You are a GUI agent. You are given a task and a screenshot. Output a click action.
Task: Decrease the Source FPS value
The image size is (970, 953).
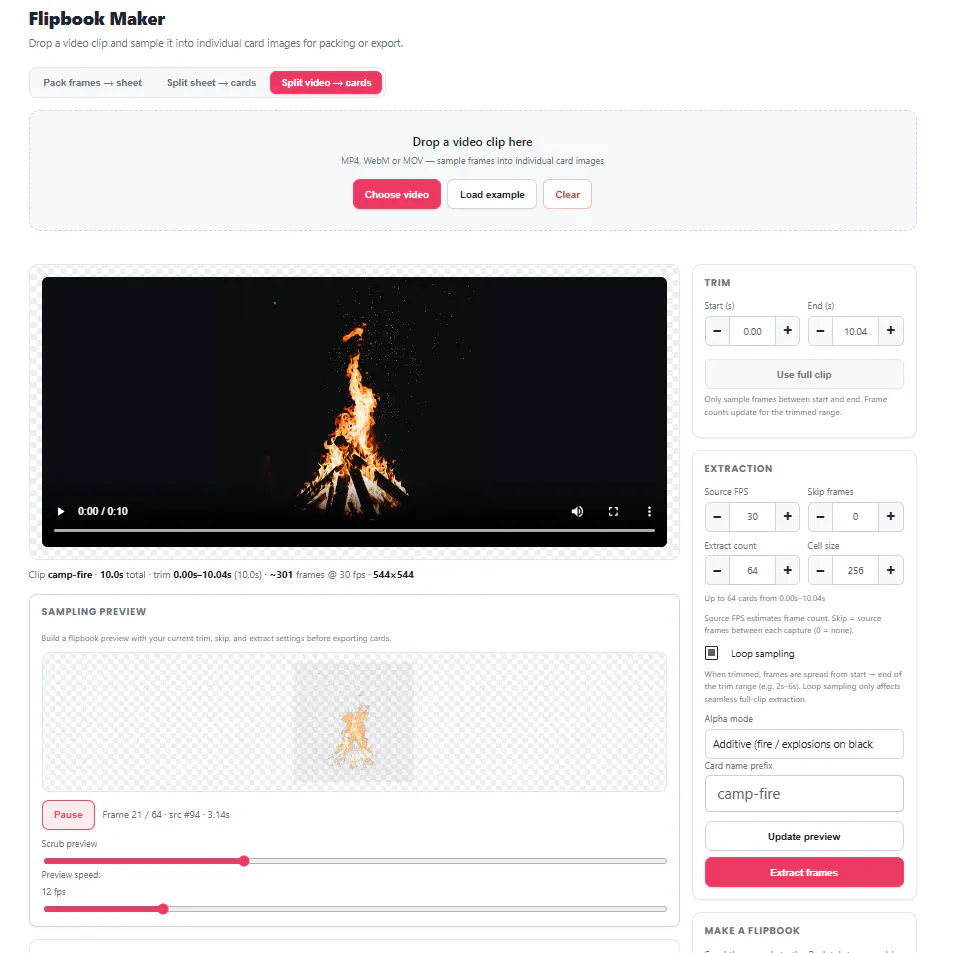(717, 516)
